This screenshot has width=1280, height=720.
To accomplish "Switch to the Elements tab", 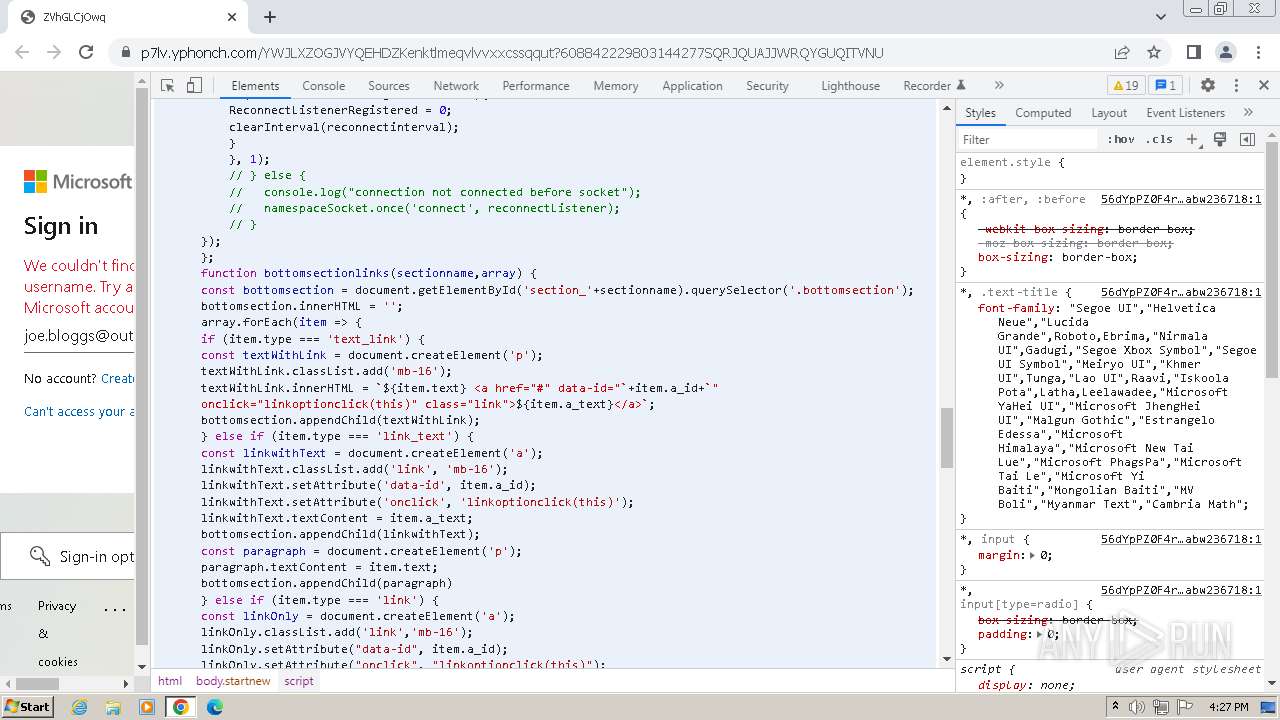I will click(x=255, y=86).
